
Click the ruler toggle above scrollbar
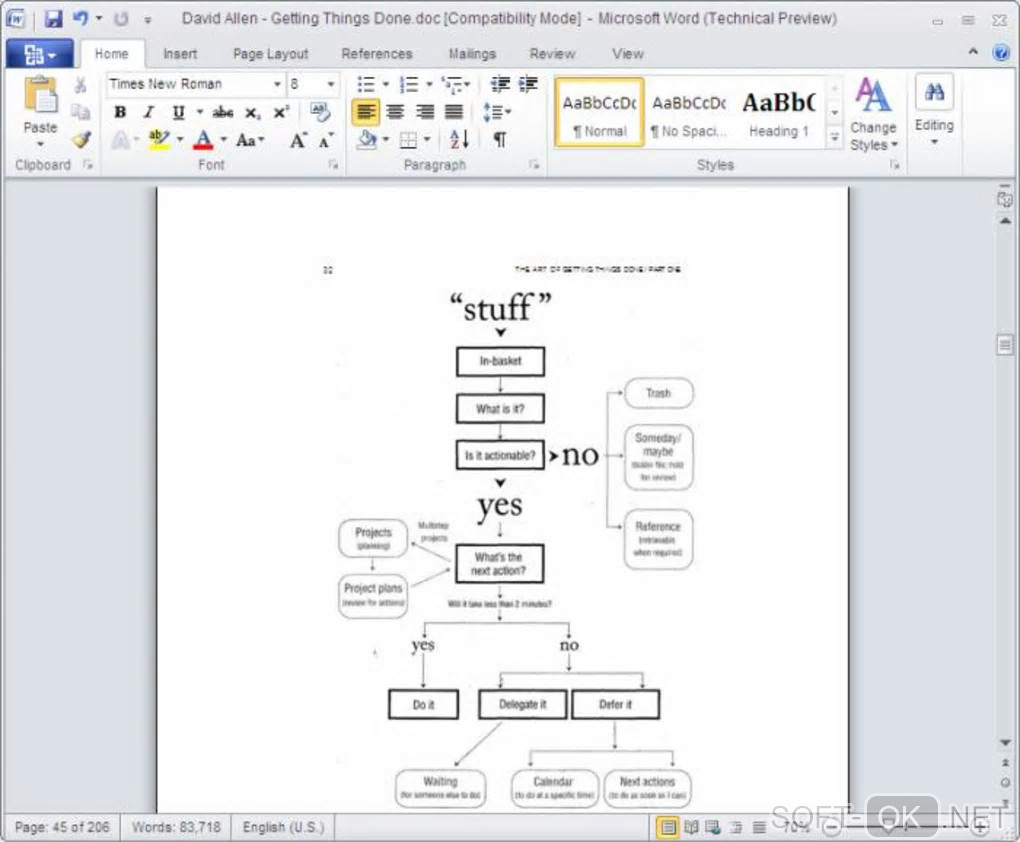[x=1004, y=198]
